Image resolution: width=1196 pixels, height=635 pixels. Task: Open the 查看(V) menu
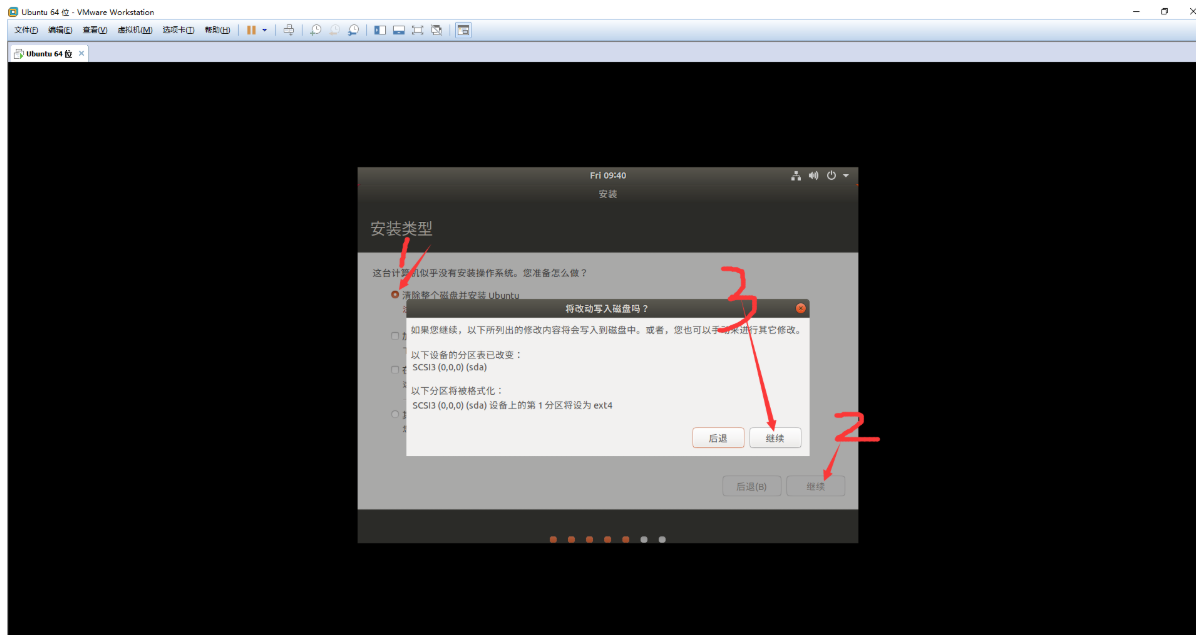pos(95,30)
